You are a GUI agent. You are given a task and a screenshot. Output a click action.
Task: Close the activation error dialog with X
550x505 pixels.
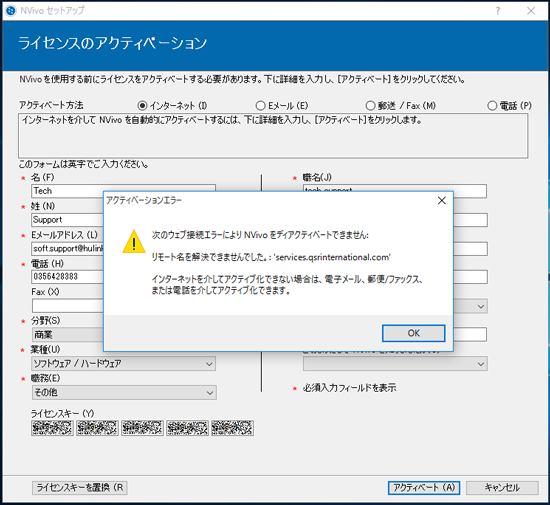442,201
